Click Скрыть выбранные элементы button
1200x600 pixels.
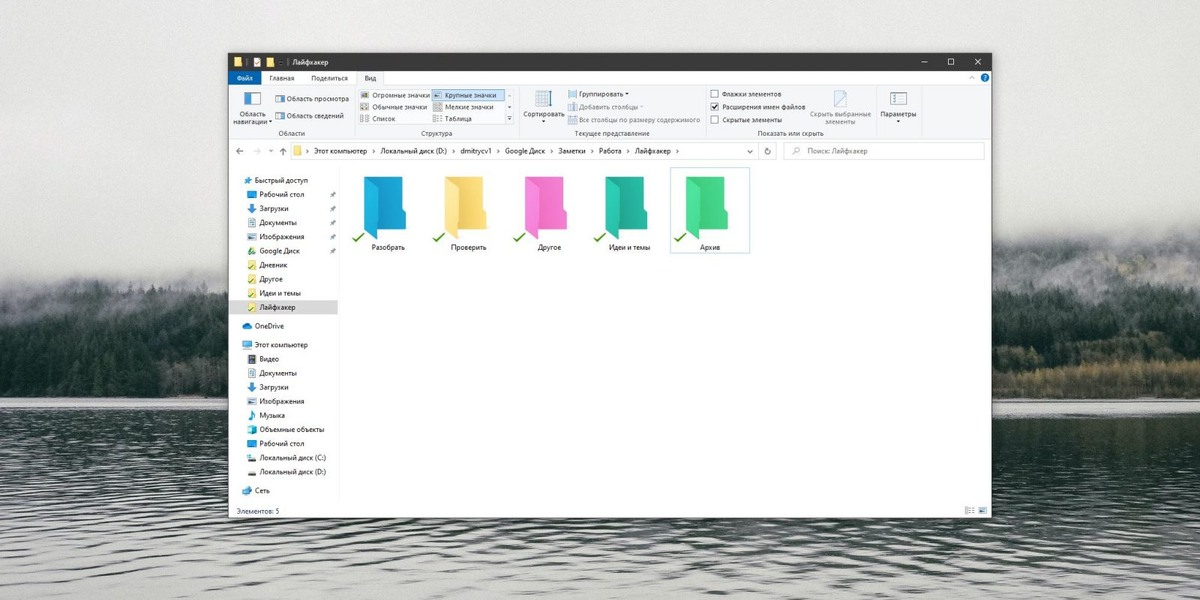pos(840,107)
